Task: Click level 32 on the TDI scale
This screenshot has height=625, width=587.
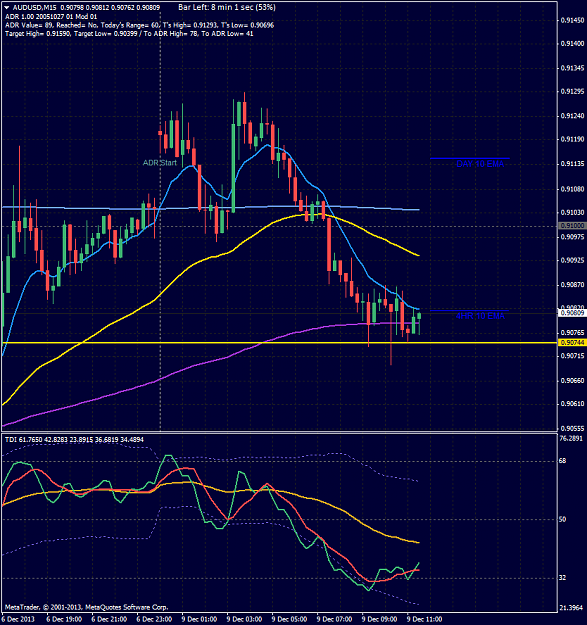Action: (x=563, y=578)
